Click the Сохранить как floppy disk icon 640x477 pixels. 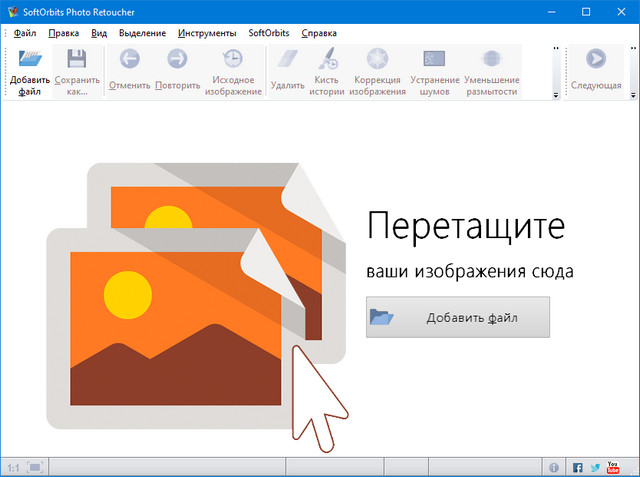click(76, 71)
